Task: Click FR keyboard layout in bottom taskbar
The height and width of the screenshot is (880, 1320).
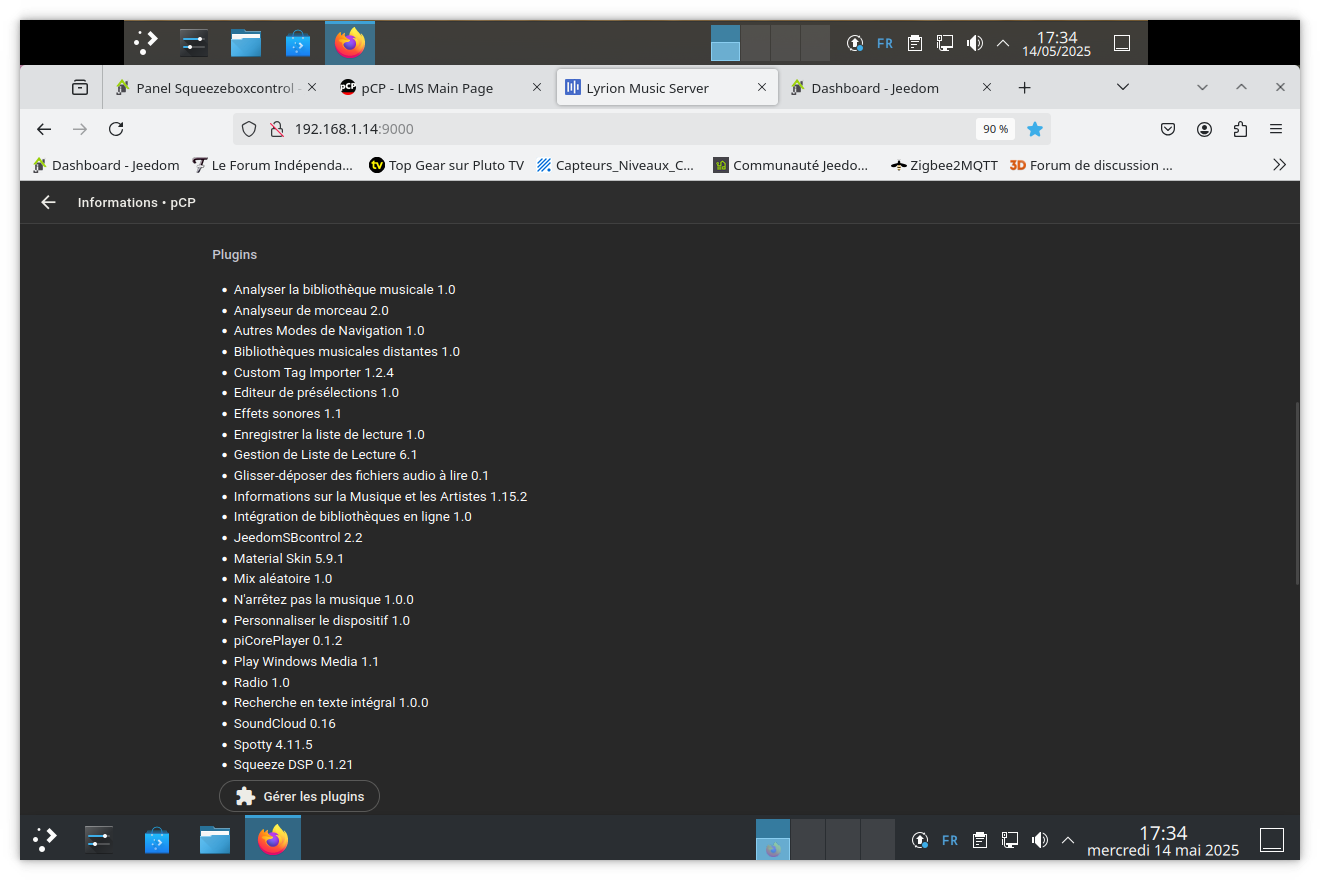Action: 950,840
